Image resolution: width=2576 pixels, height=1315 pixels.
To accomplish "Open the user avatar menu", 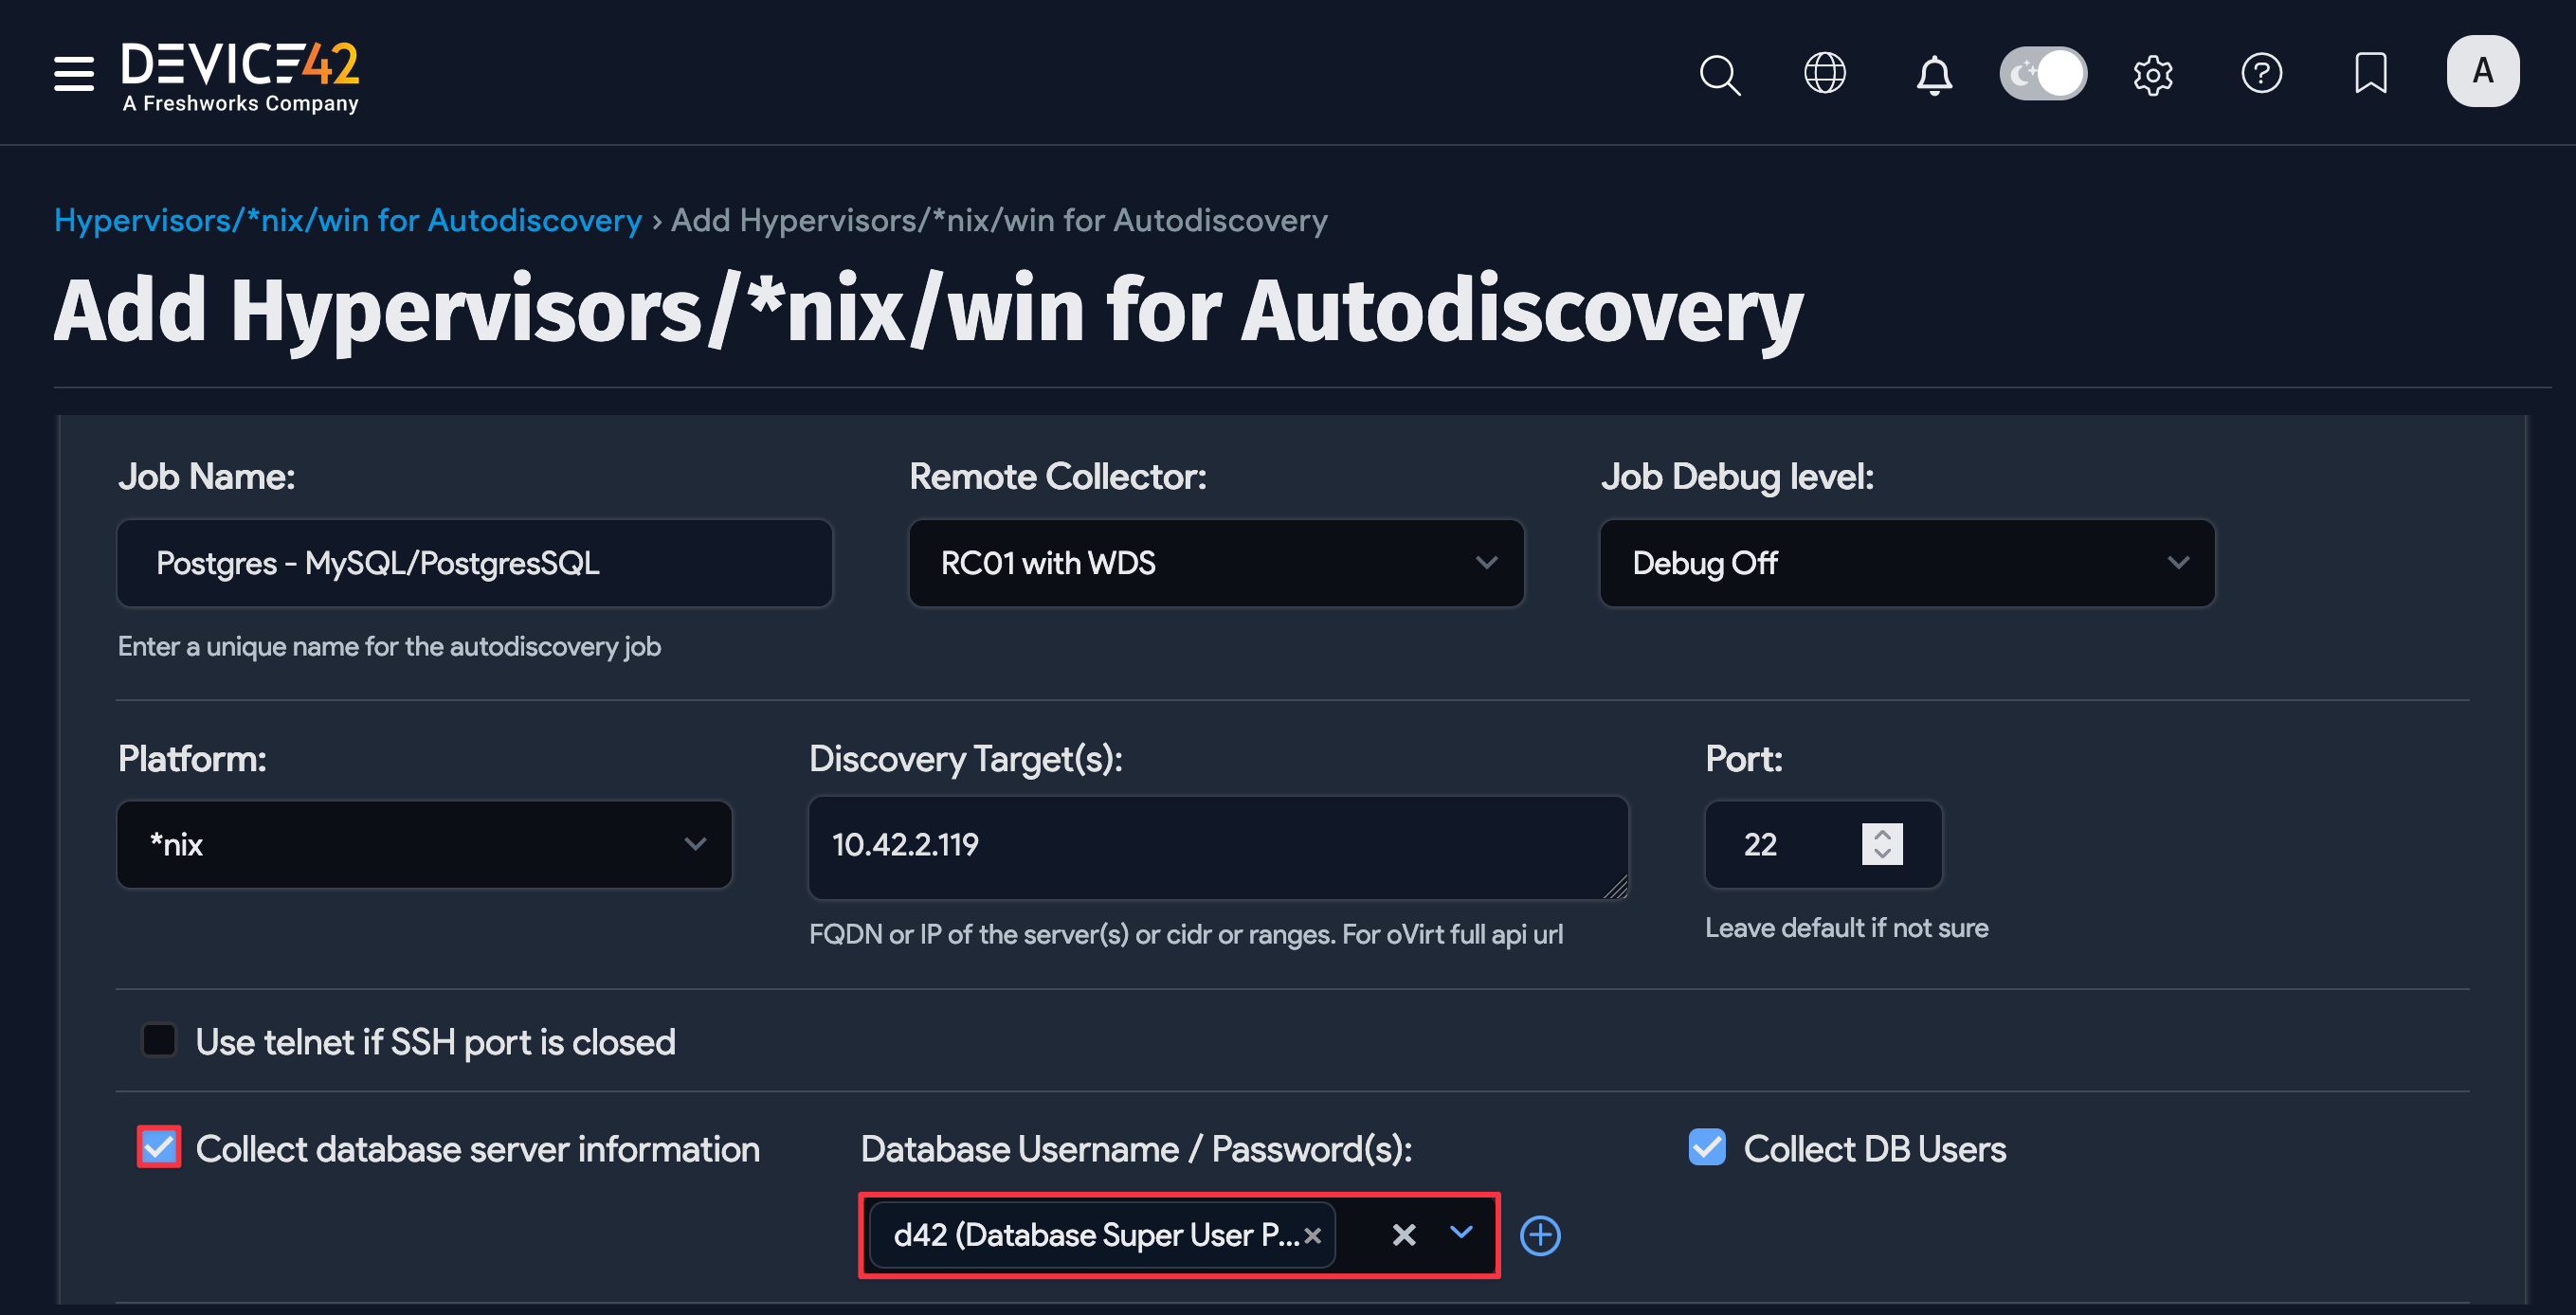I will [2482, 71].
